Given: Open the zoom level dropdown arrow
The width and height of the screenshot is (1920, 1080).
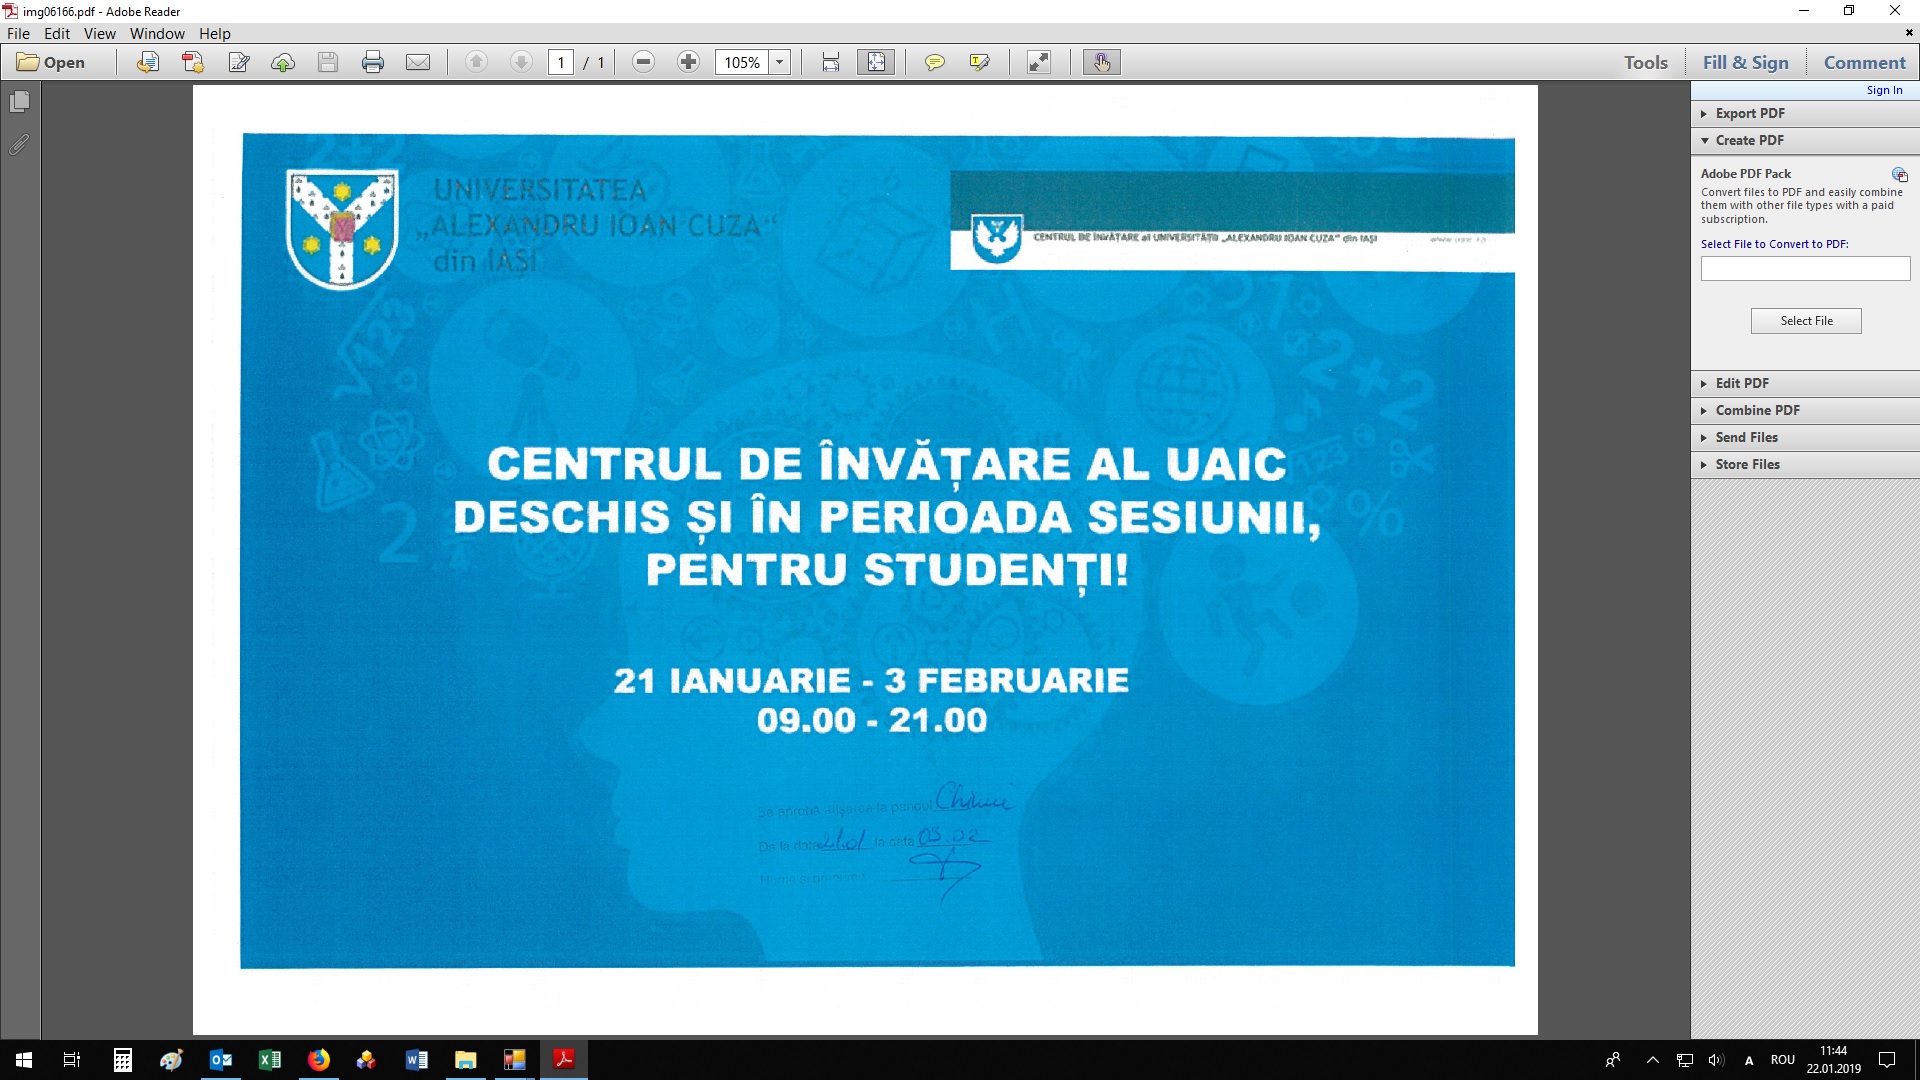Looking at the screenshot, I should click(x=780, y=62).
